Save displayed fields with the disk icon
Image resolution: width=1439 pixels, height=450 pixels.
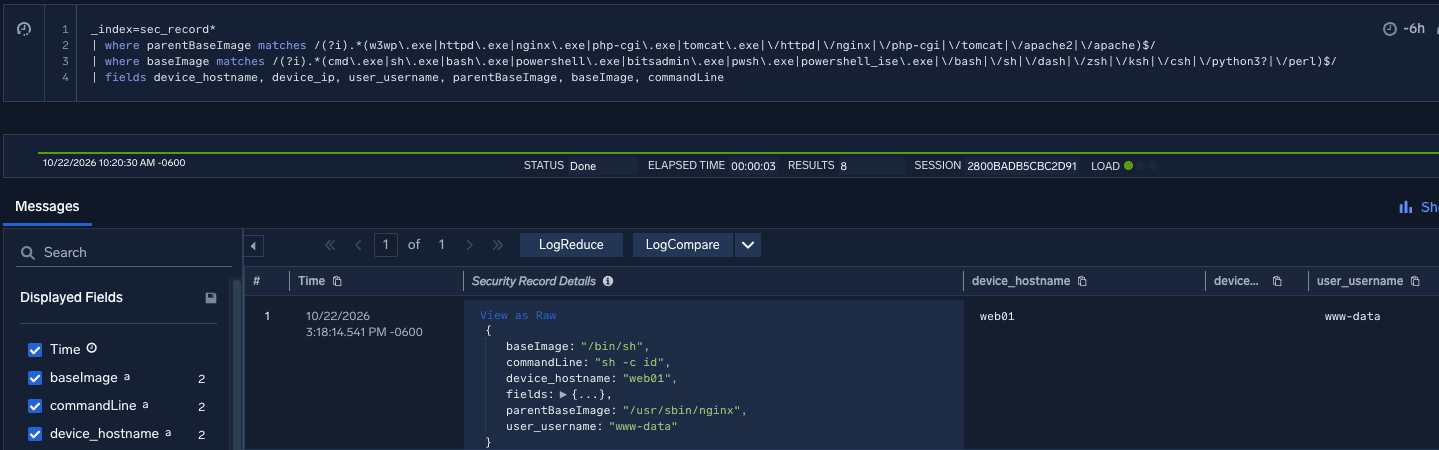click(211, 298)
